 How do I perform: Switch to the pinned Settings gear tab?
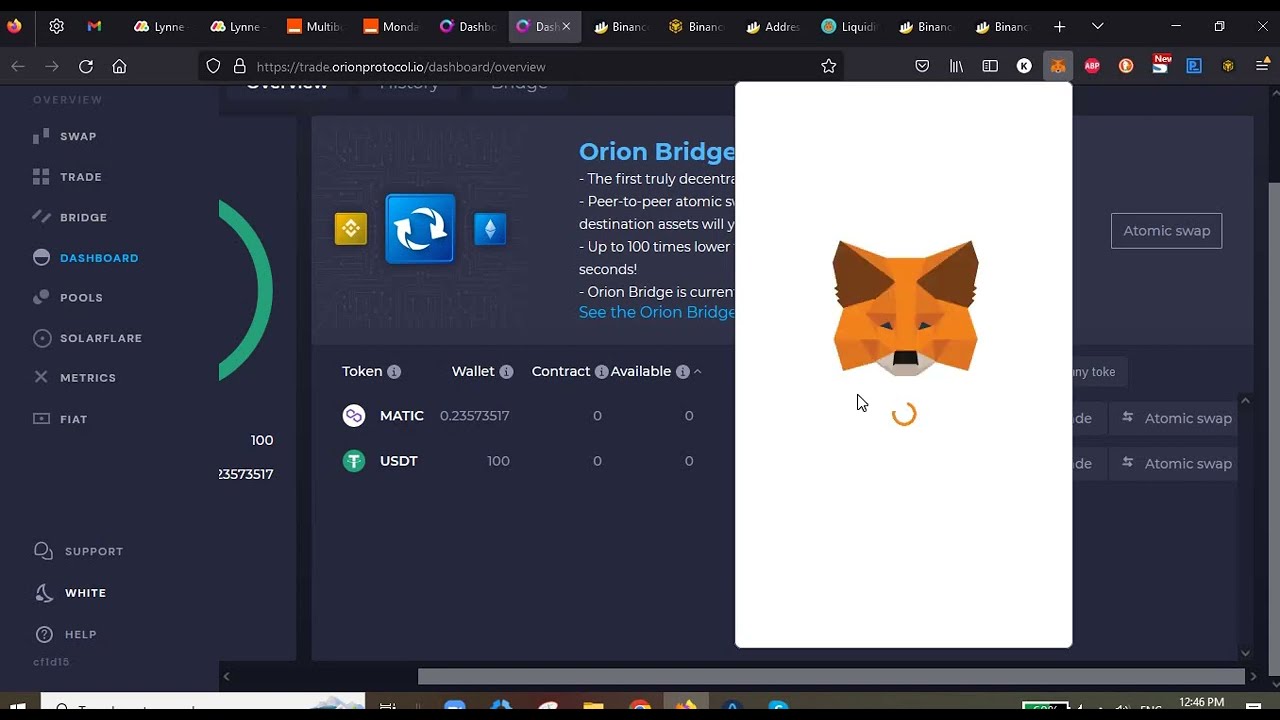(x=56, y=26)
